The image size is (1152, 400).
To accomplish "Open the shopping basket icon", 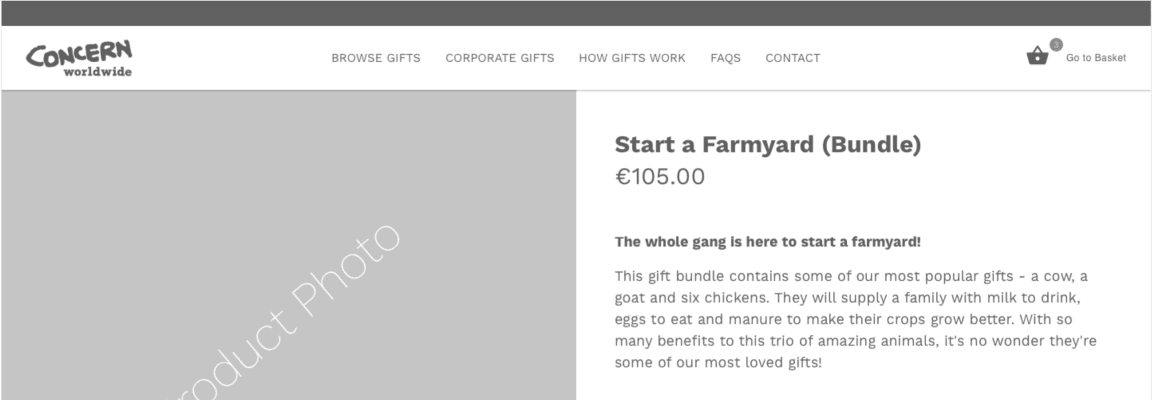I will (x=1037, y=57).
